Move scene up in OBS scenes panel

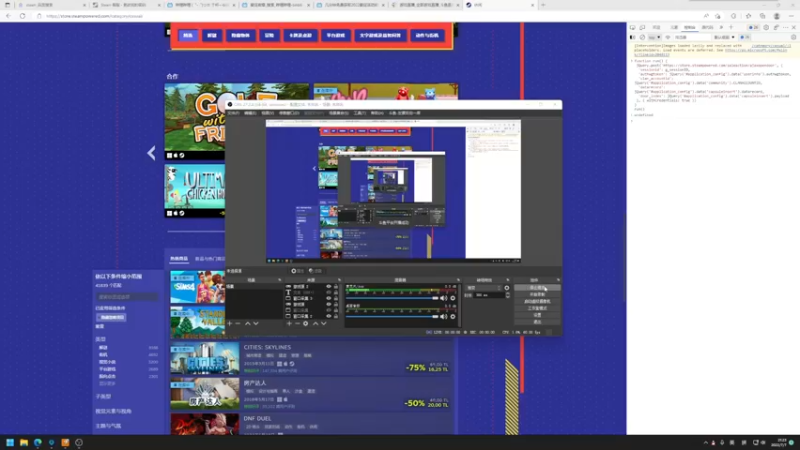point(247,323)
